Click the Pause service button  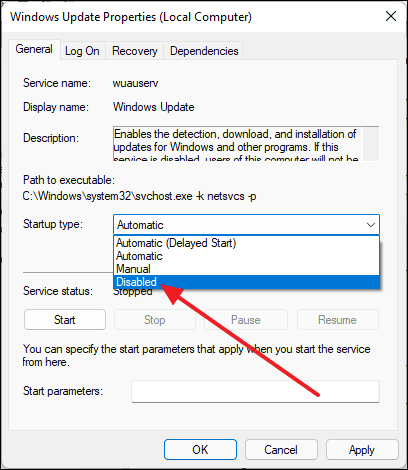pos(246,320)
